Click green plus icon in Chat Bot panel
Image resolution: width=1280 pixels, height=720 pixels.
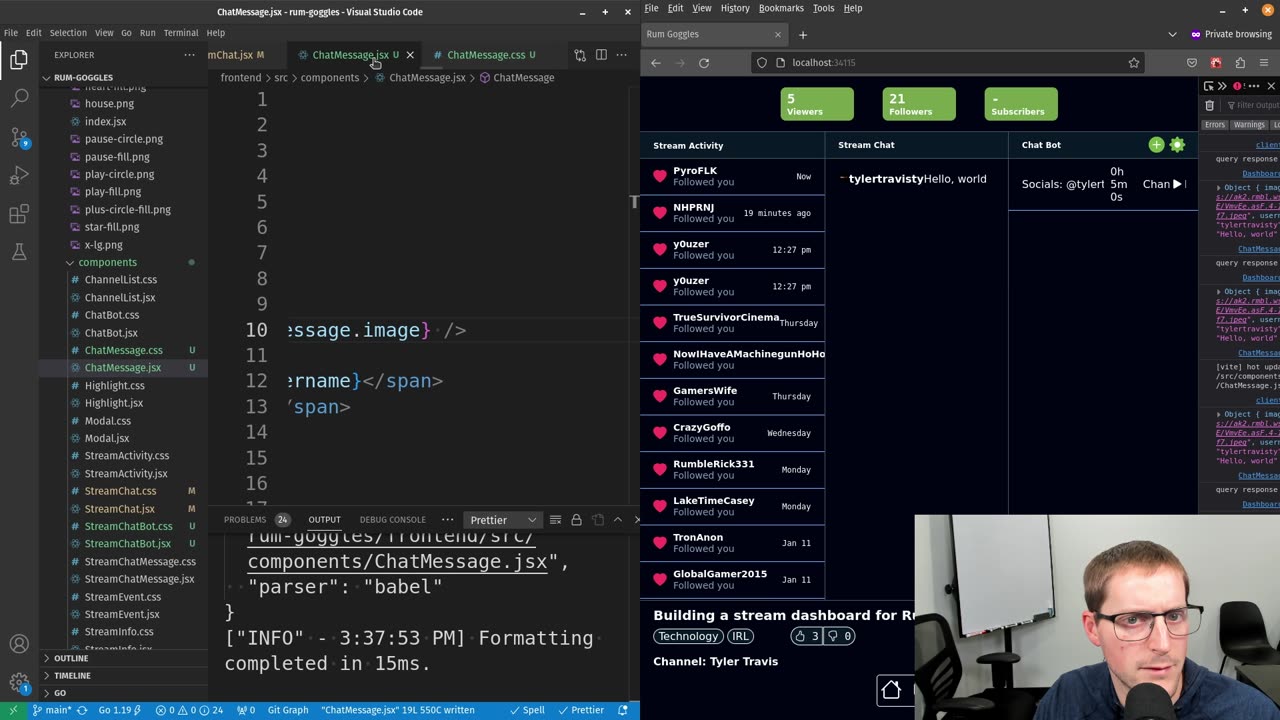(x=1156, y=145)
